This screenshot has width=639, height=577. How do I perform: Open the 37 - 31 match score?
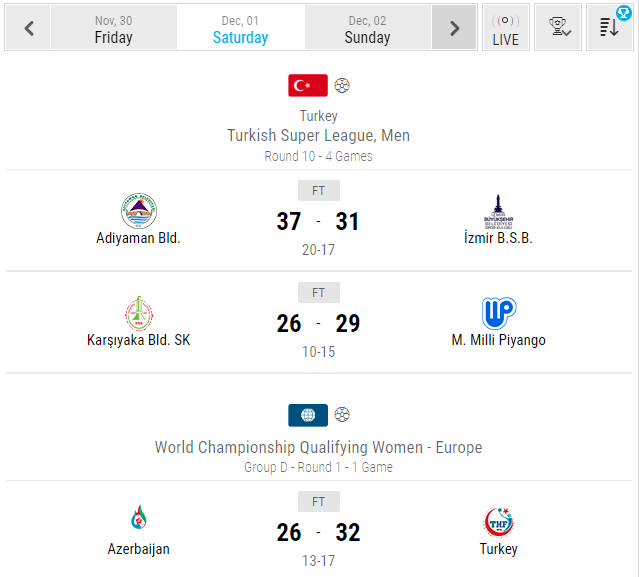coord(318,221)
